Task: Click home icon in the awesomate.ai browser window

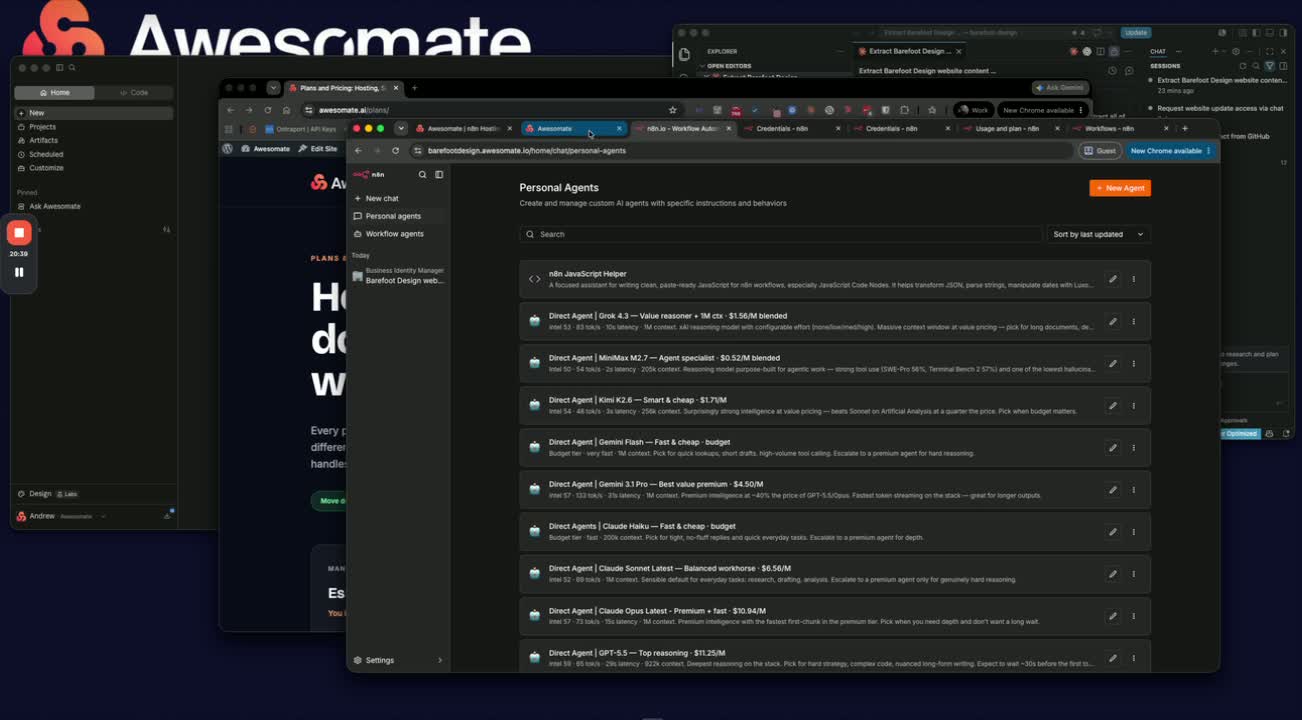Action: 286,110
